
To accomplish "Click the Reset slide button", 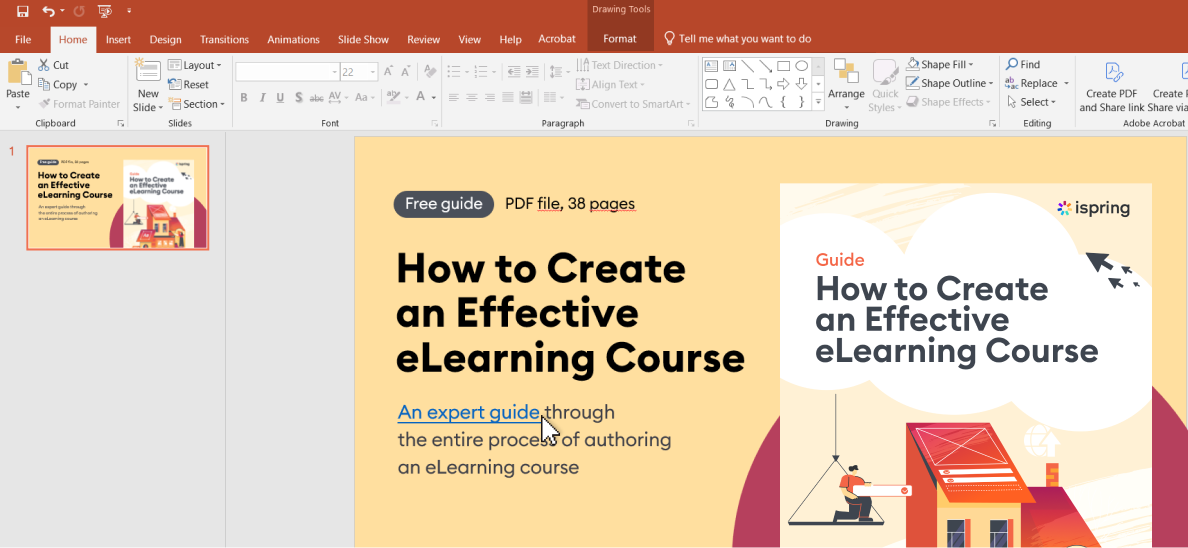I will (x=189, y=85).
